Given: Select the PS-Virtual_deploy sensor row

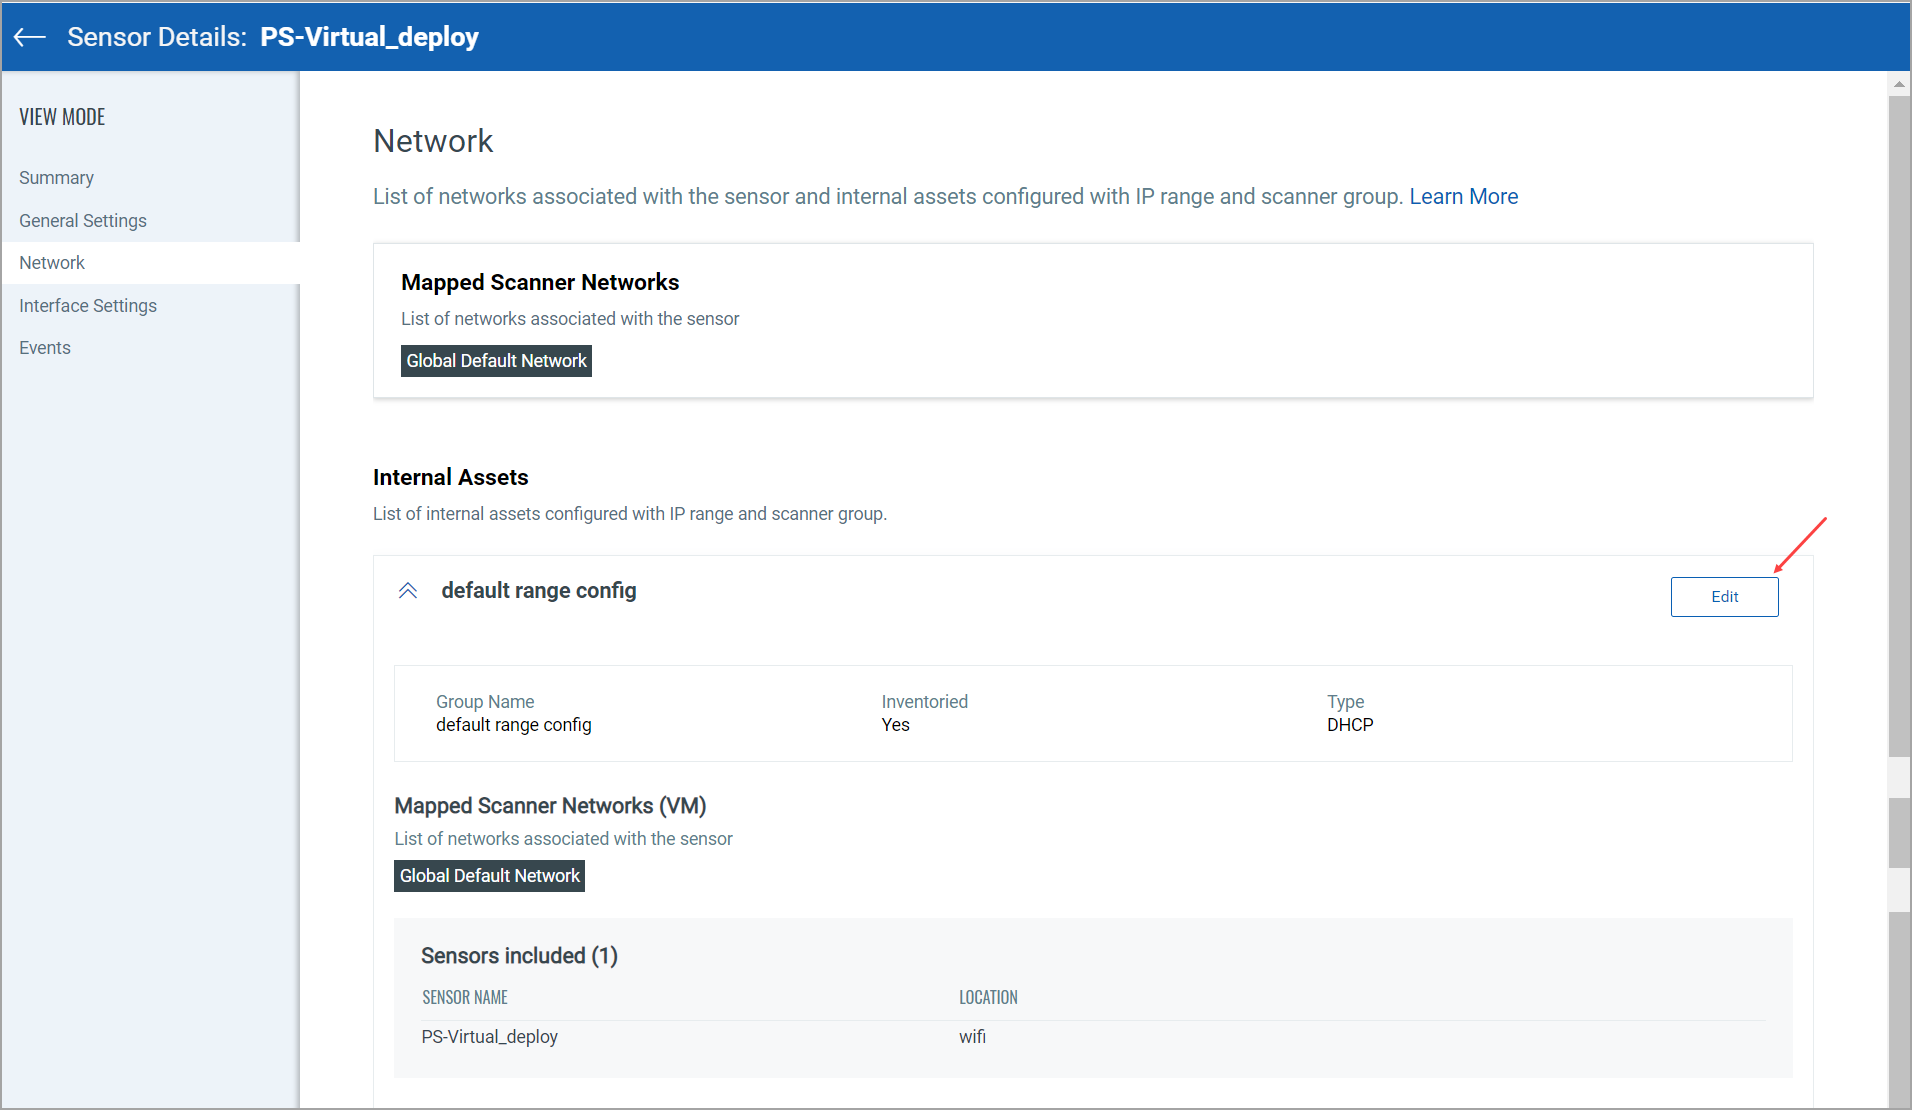Looking at the screenshot, I should (490, 1037).
